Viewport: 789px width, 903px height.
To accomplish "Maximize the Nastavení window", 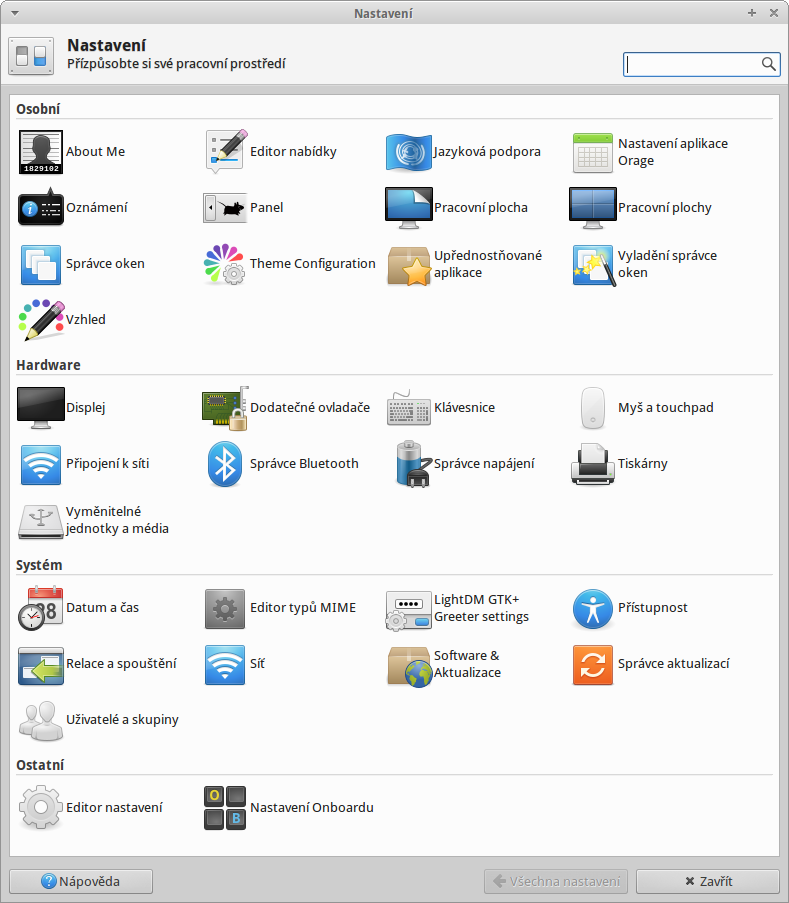I will 752,13.
